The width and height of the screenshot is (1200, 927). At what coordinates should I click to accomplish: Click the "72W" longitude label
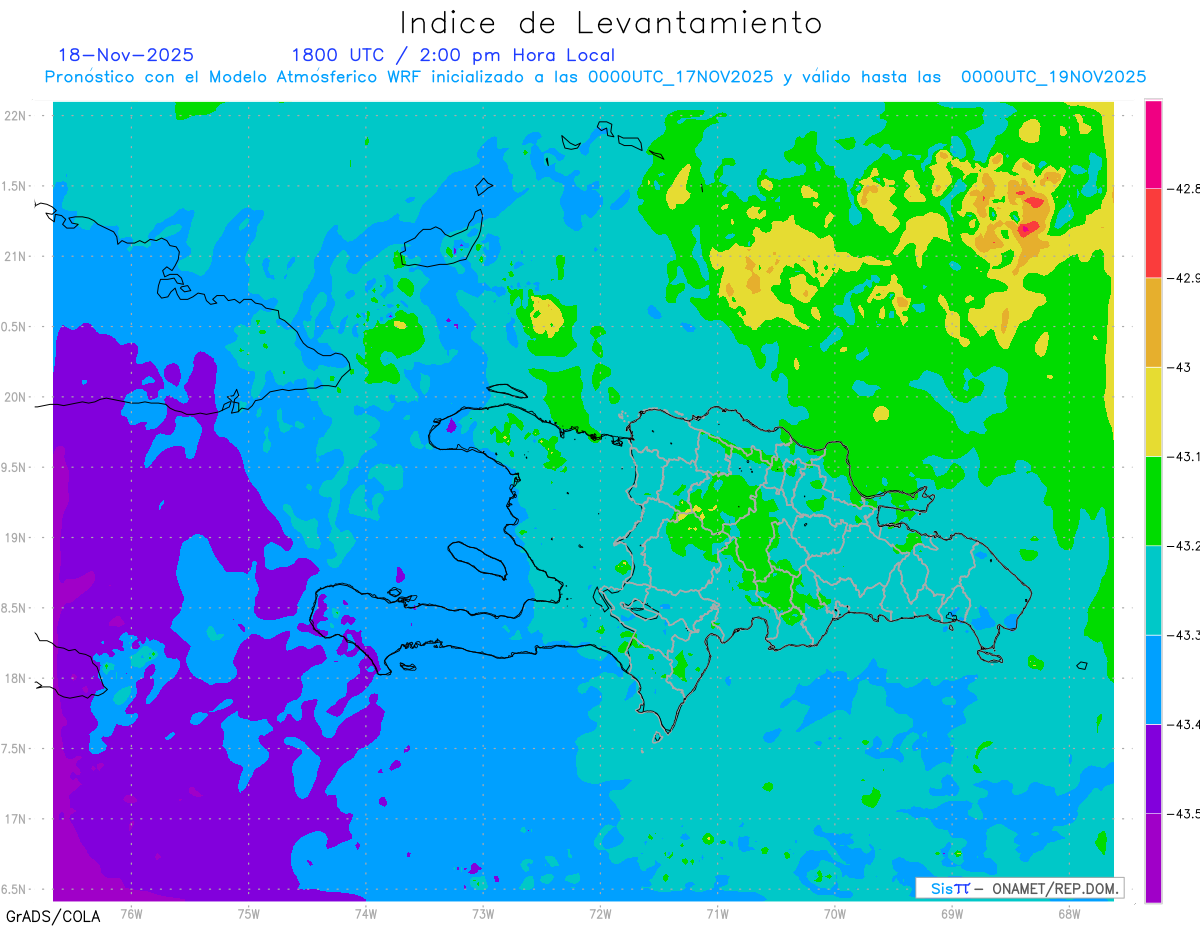(x=600, y=913)
